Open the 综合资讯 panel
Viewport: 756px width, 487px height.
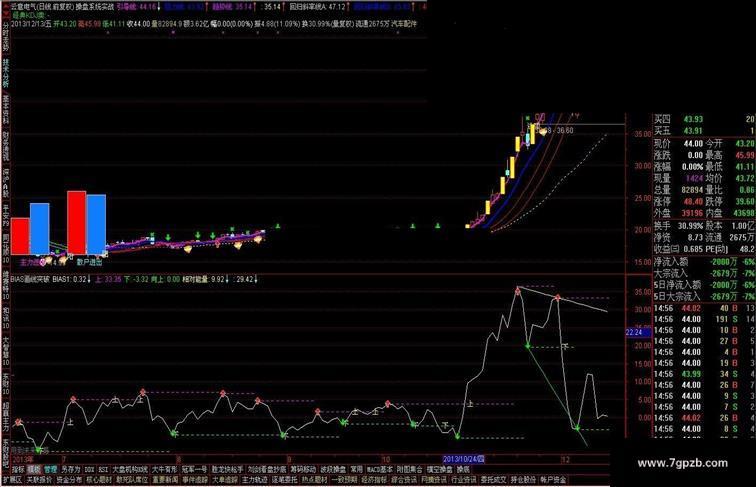pos(405,480)
